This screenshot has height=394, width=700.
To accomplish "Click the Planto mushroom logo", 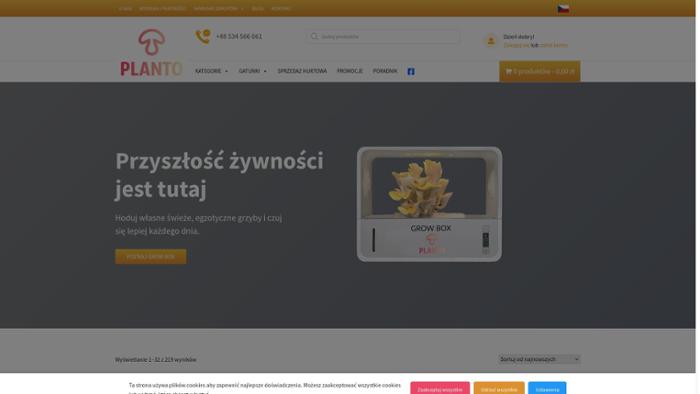I will click(x=151, y=53).
